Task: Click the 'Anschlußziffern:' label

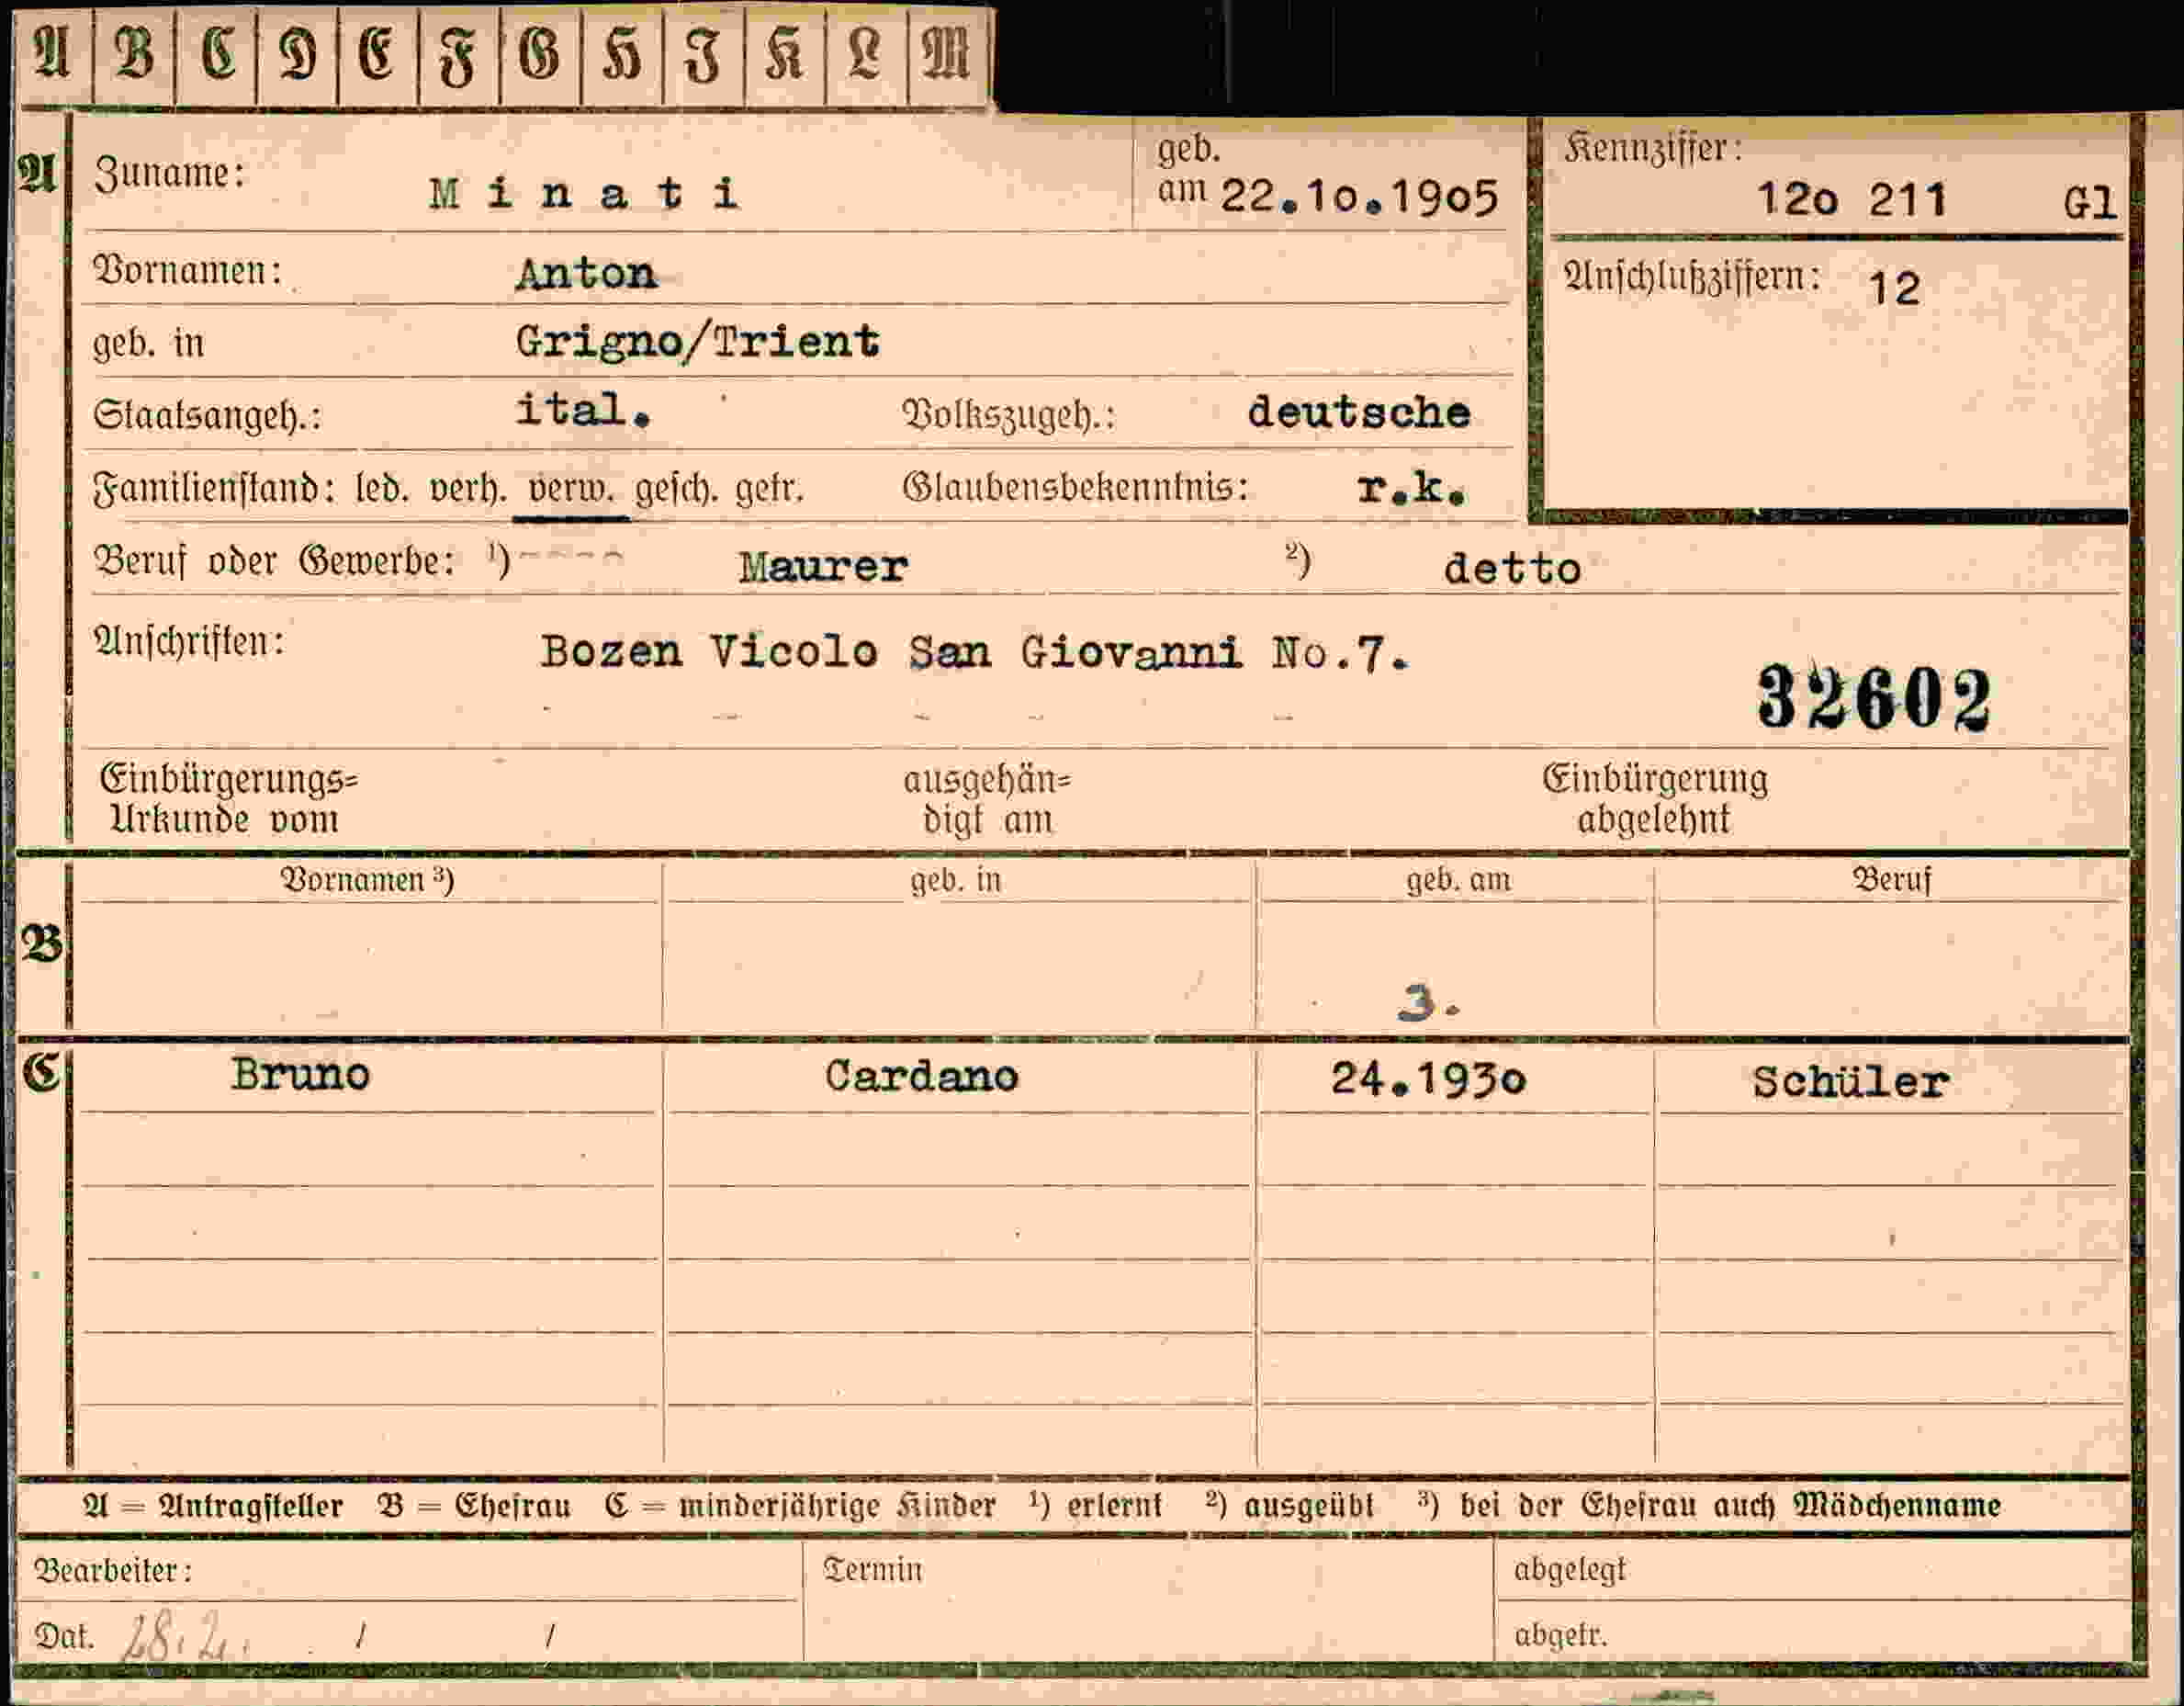Action: tap(1691, 277)
